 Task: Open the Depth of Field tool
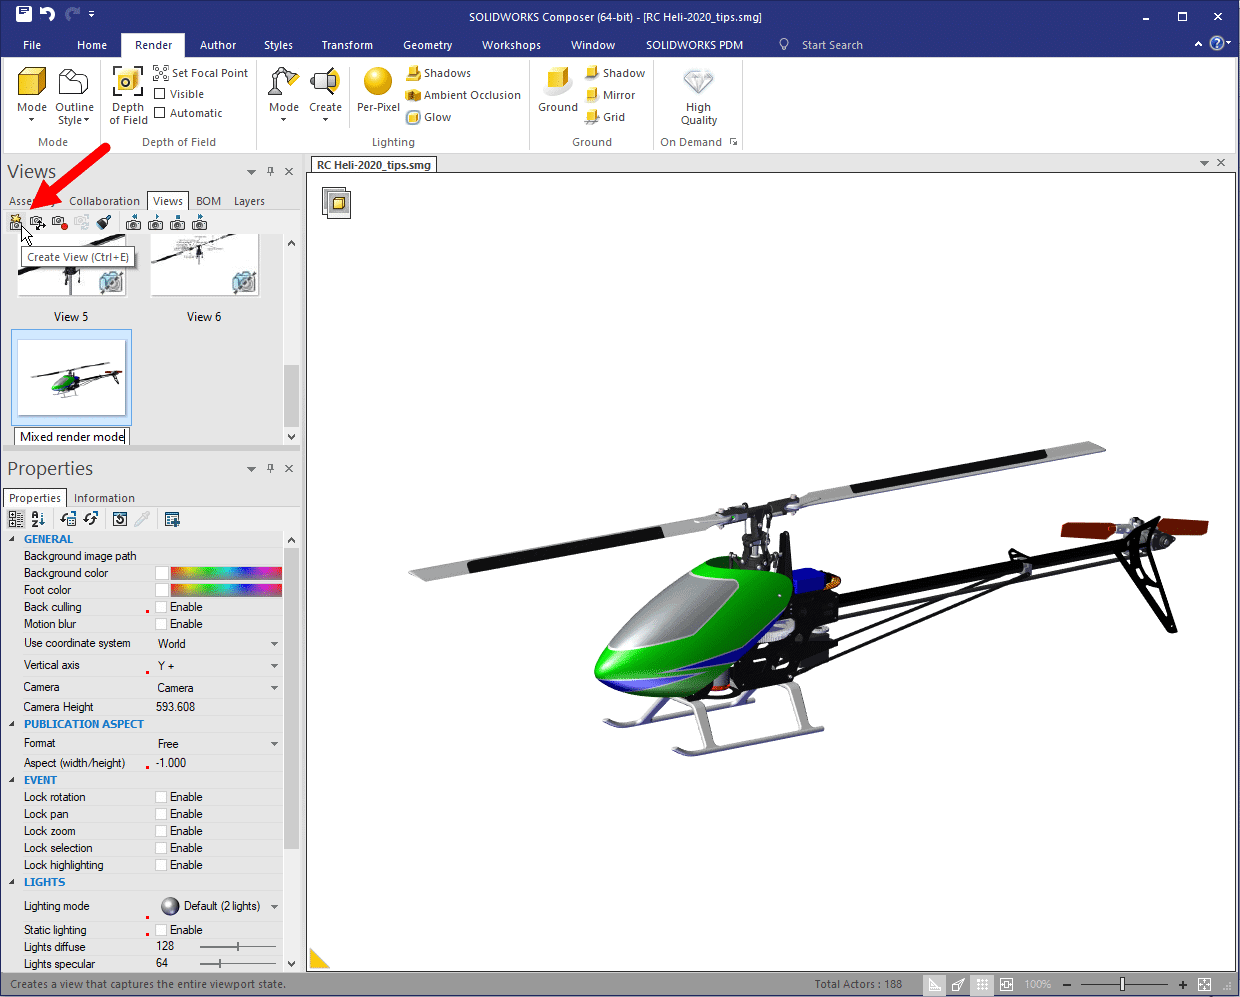point(128,83)
